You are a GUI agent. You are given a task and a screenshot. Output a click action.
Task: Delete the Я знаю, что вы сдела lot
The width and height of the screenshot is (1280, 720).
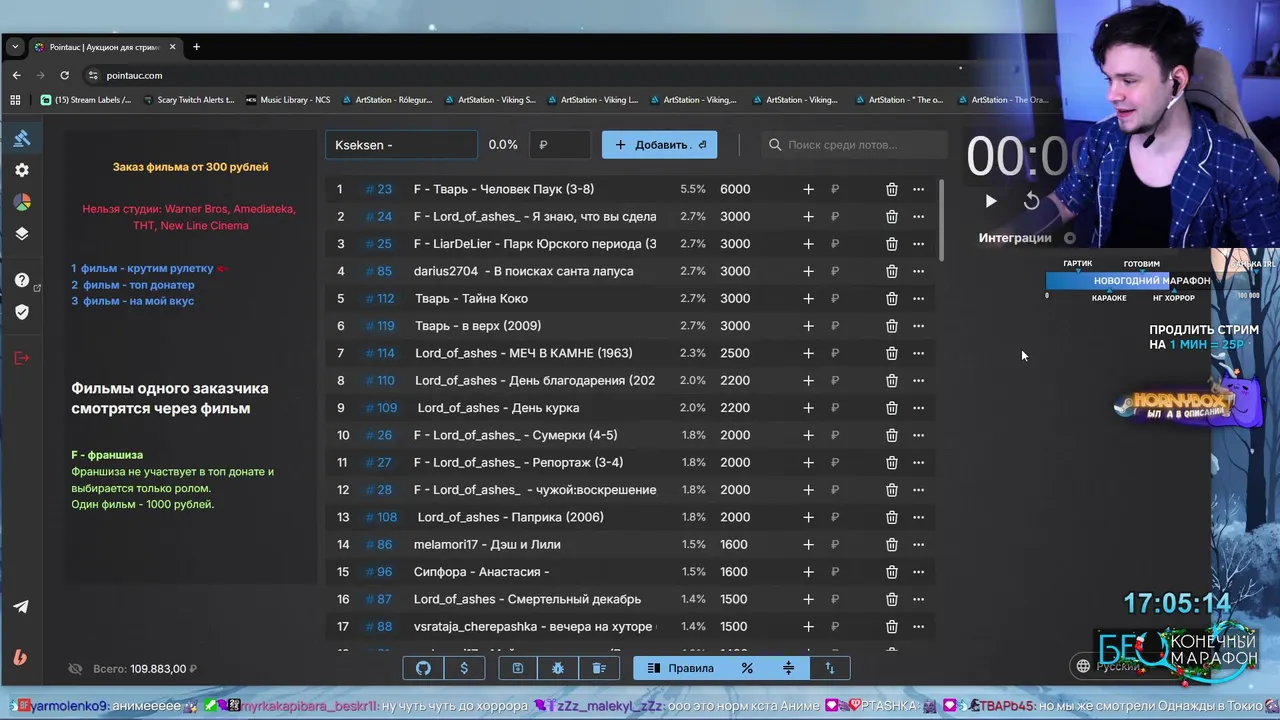pyautogui.click(x=891, y=216)
